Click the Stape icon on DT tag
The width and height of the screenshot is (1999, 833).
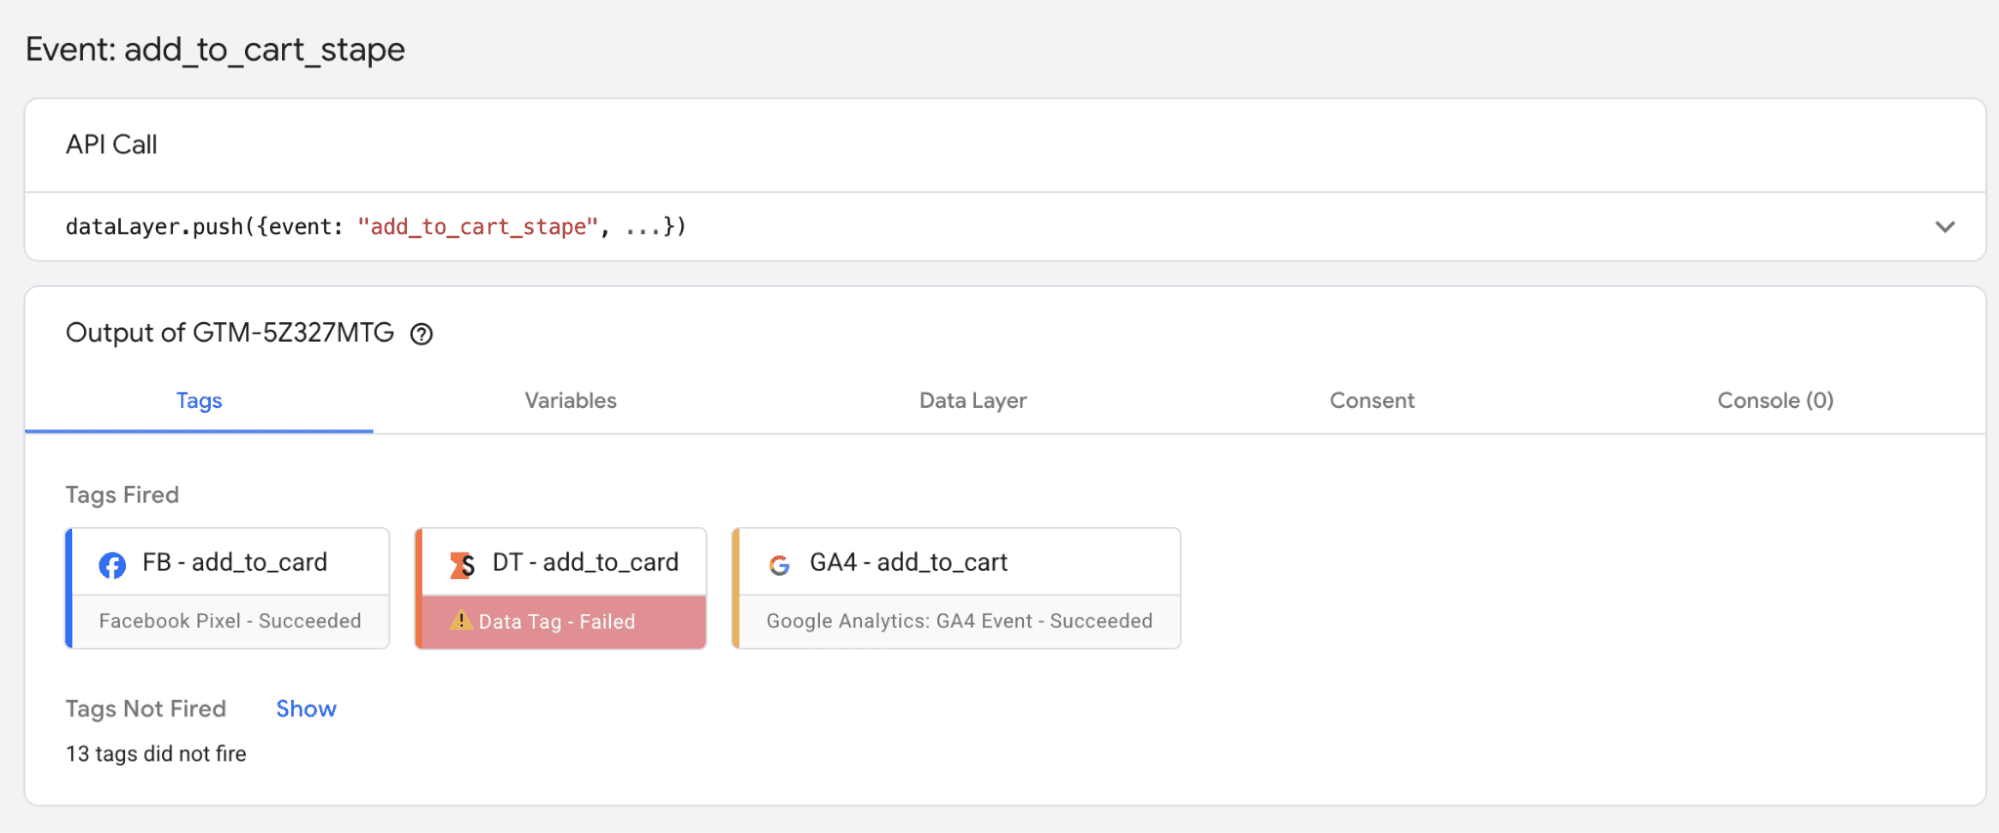[x=462, y=565]
